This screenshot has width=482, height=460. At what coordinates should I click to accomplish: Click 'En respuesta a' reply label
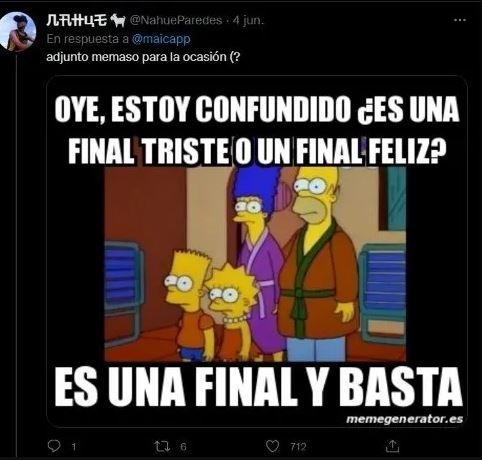pos(88,39)
